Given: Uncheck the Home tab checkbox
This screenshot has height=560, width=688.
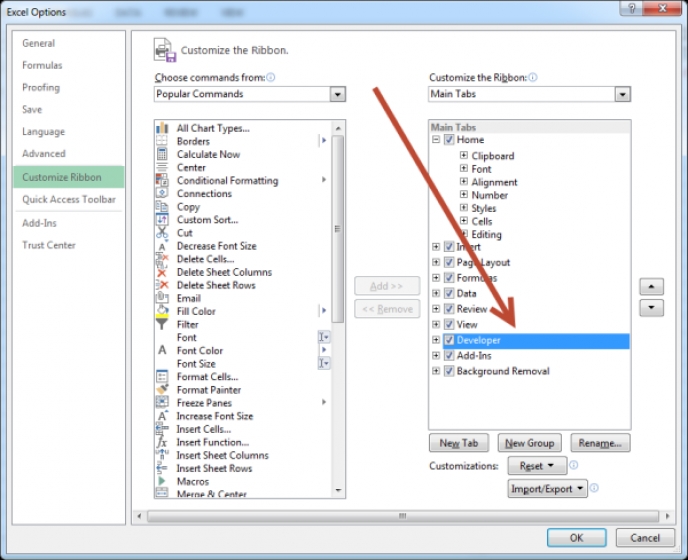Looking at the screenshot, I should point(449,140).
